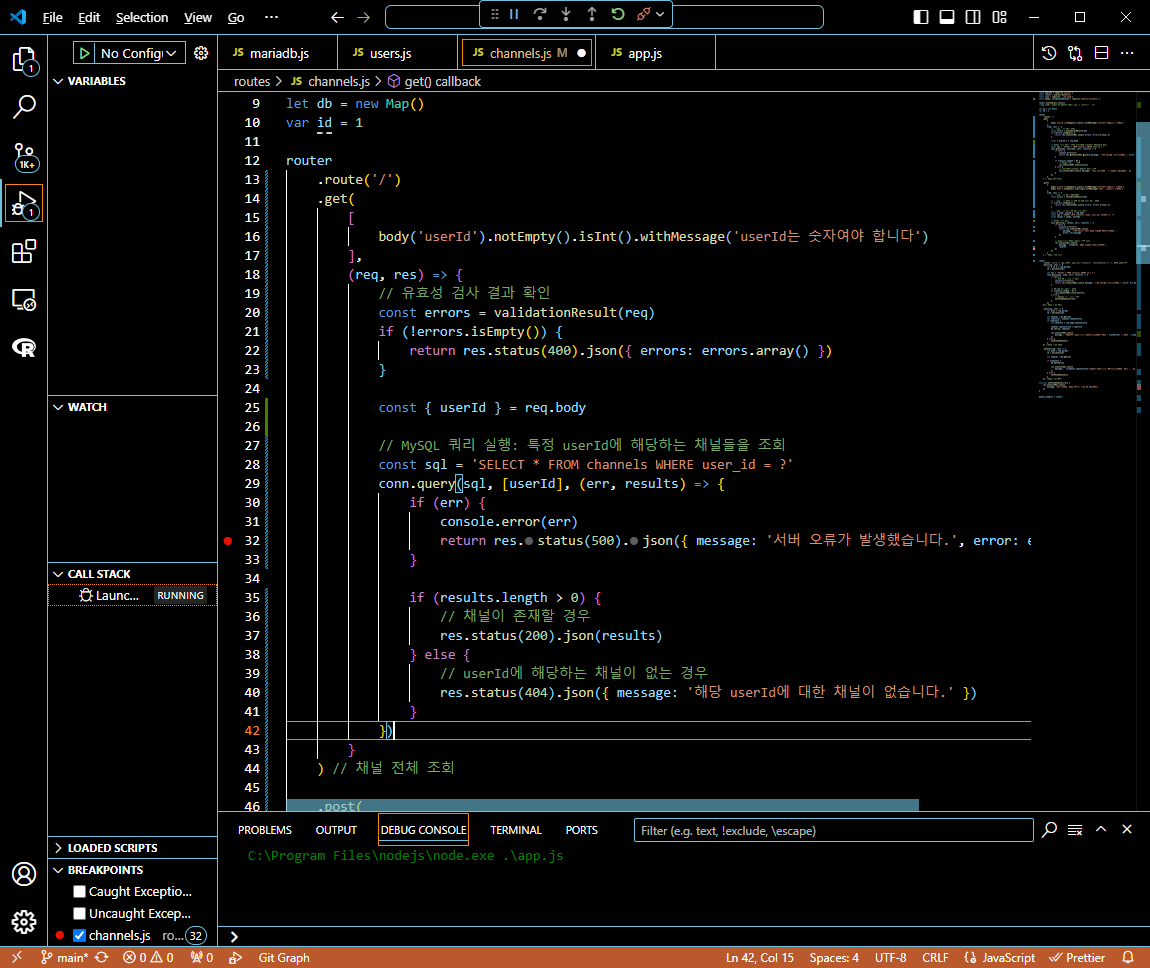This screenshot has width=1150, height=968.
Task: Open the Selection menu
Action: point(142,17)
